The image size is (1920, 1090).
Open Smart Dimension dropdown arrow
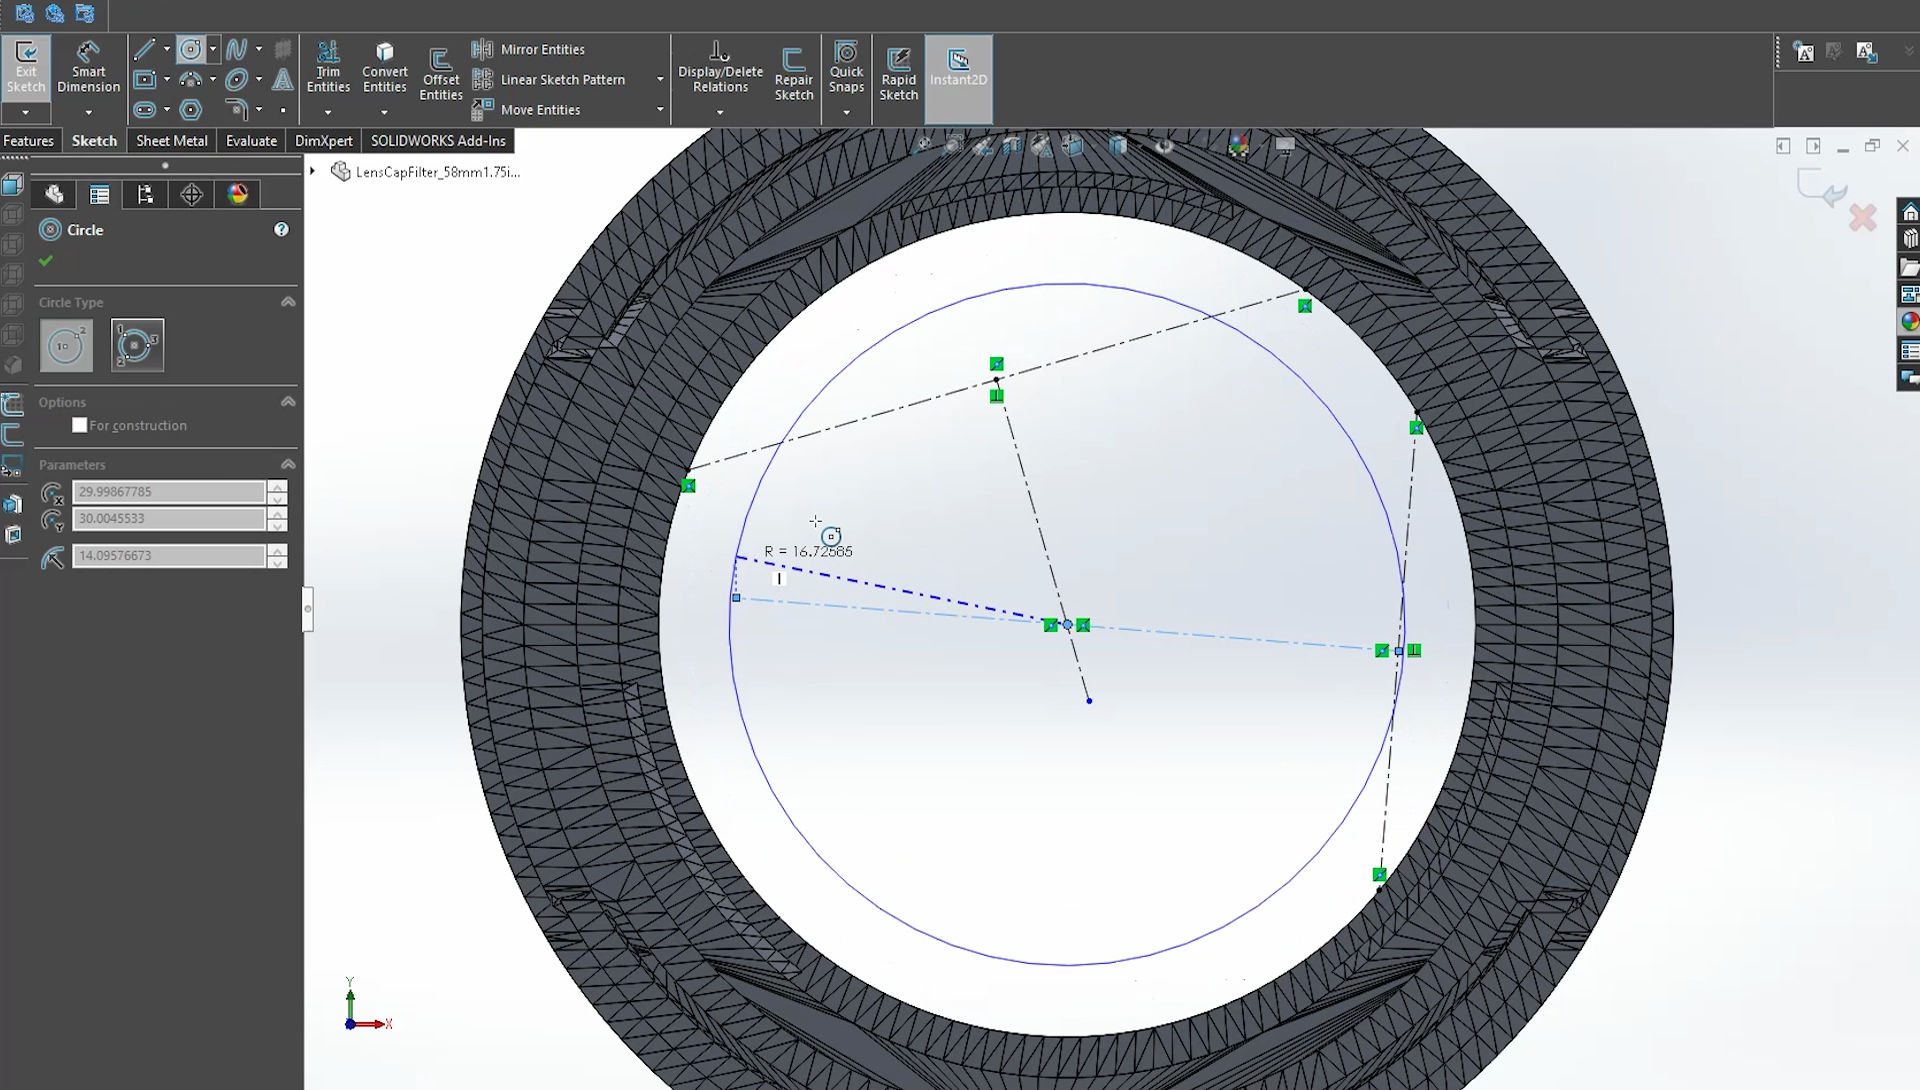tap(88, 112)
